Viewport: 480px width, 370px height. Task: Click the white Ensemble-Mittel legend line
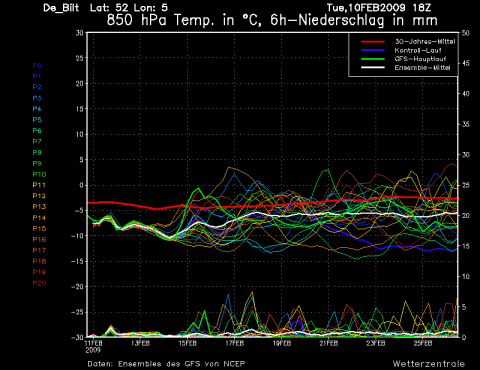coord(373,68)
